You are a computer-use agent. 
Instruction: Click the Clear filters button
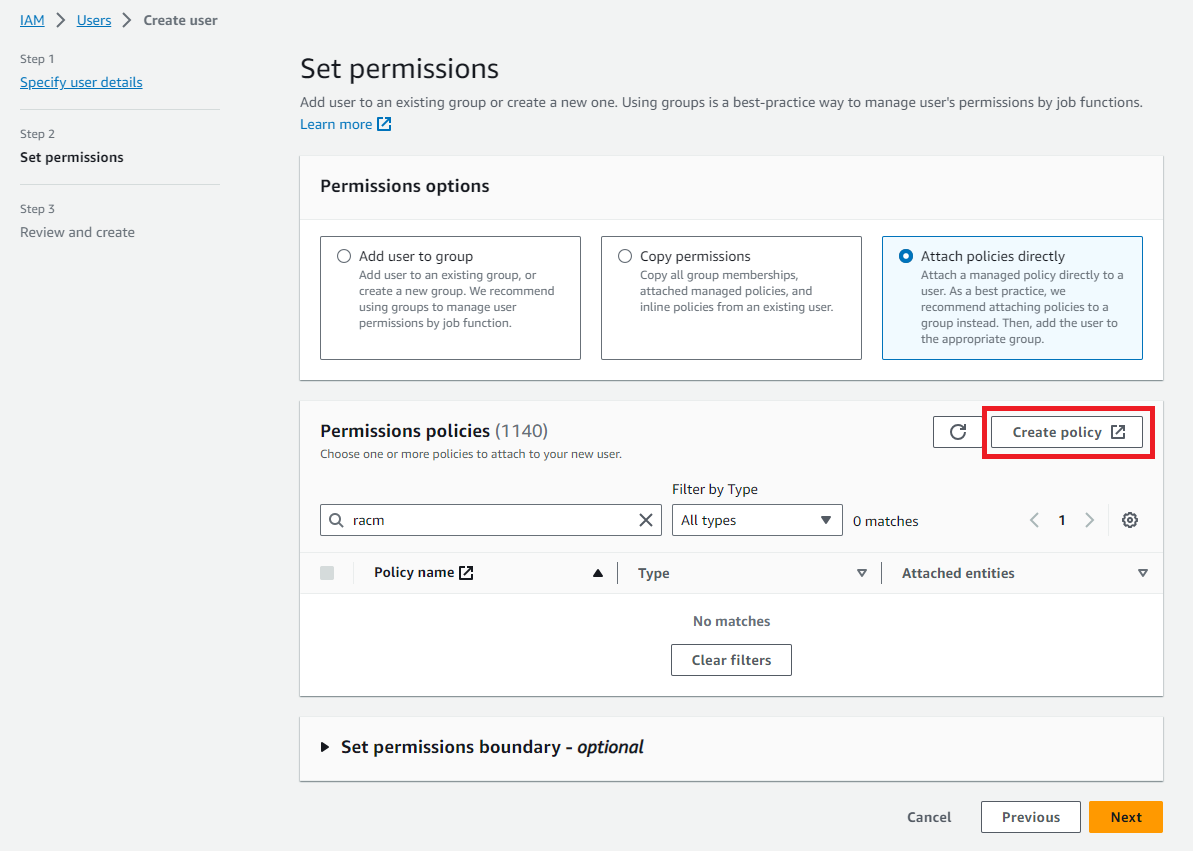731,660
